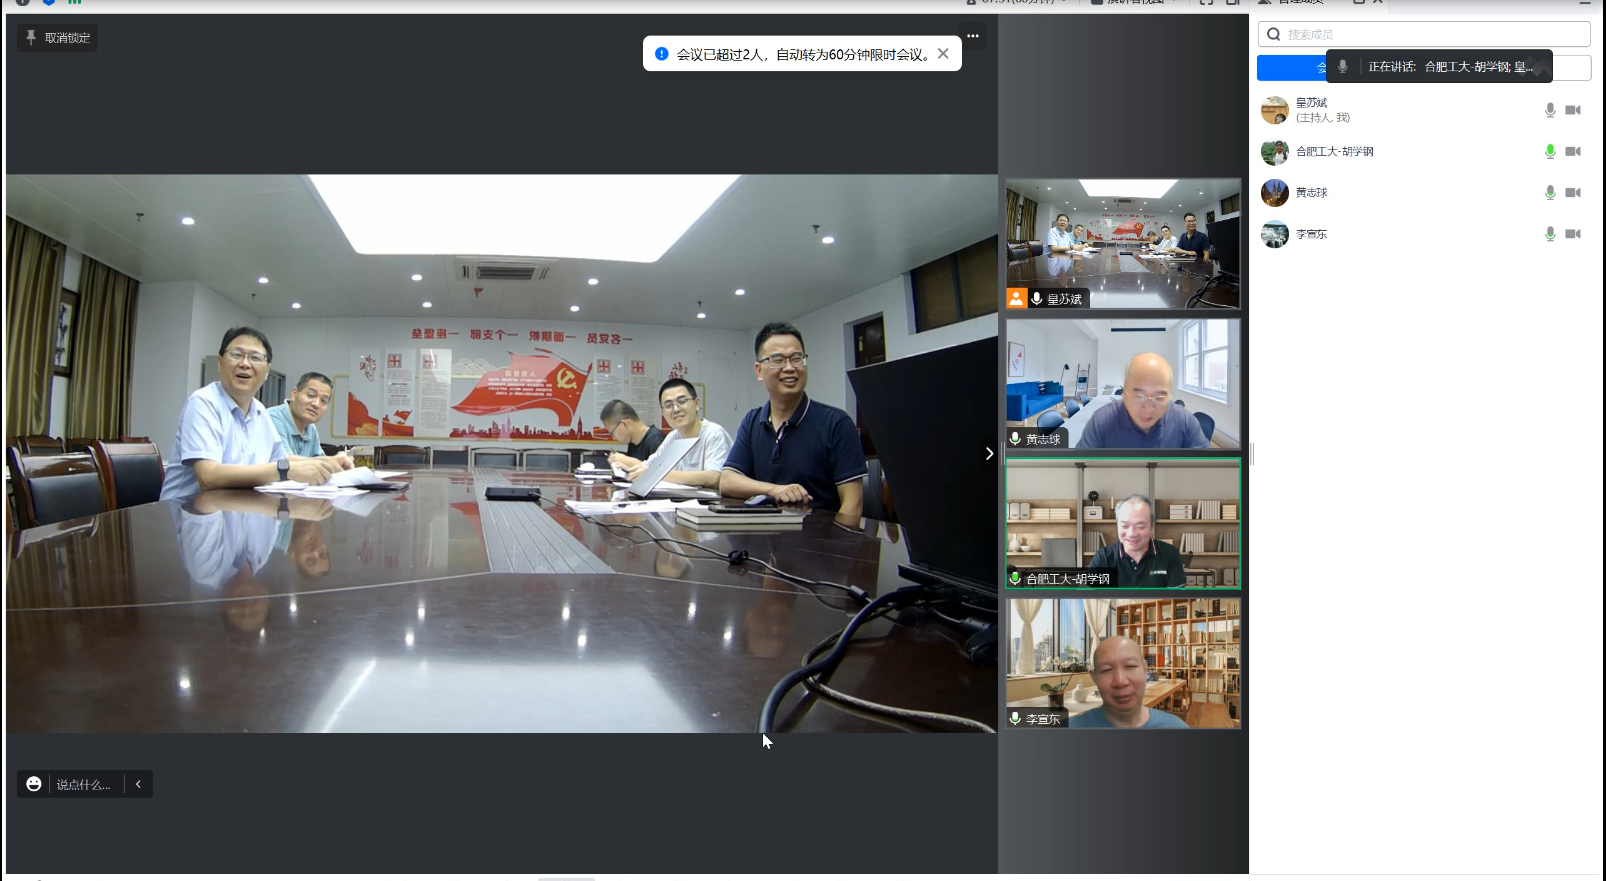Select 黄志球's video thumbnail

point(1123,384)
